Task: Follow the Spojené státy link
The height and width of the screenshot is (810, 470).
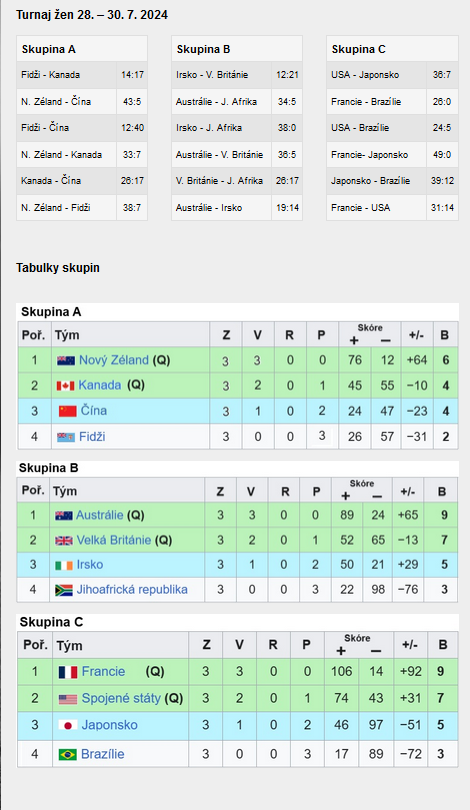Action: [x=121, y=698]
